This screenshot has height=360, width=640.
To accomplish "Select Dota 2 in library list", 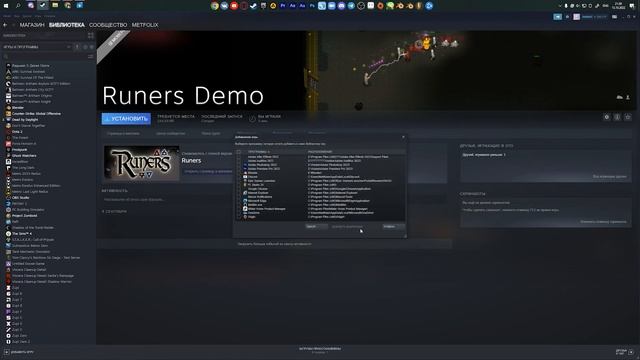I will pos(17,132).
